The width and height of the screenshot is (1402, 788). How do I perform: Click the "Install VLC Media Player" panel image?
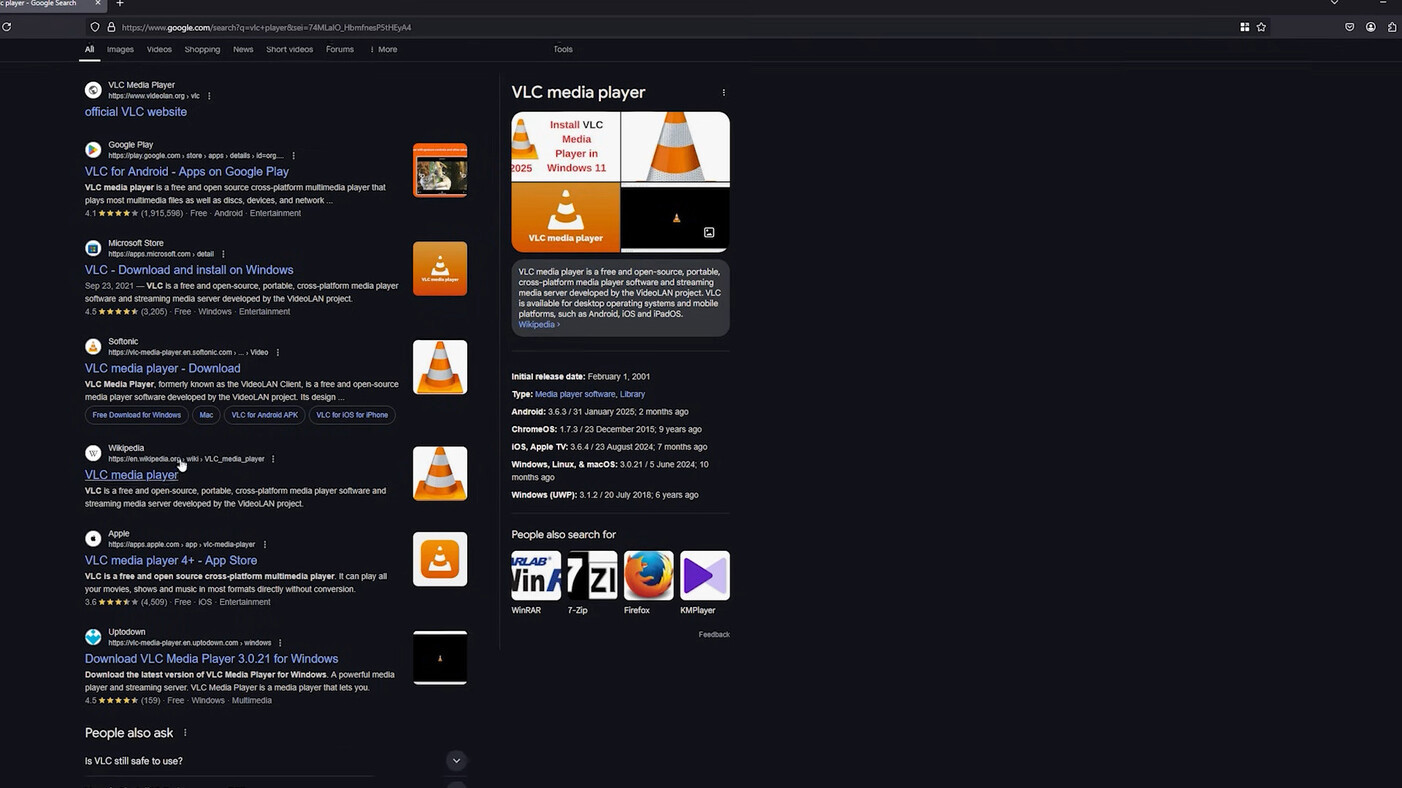566,147
